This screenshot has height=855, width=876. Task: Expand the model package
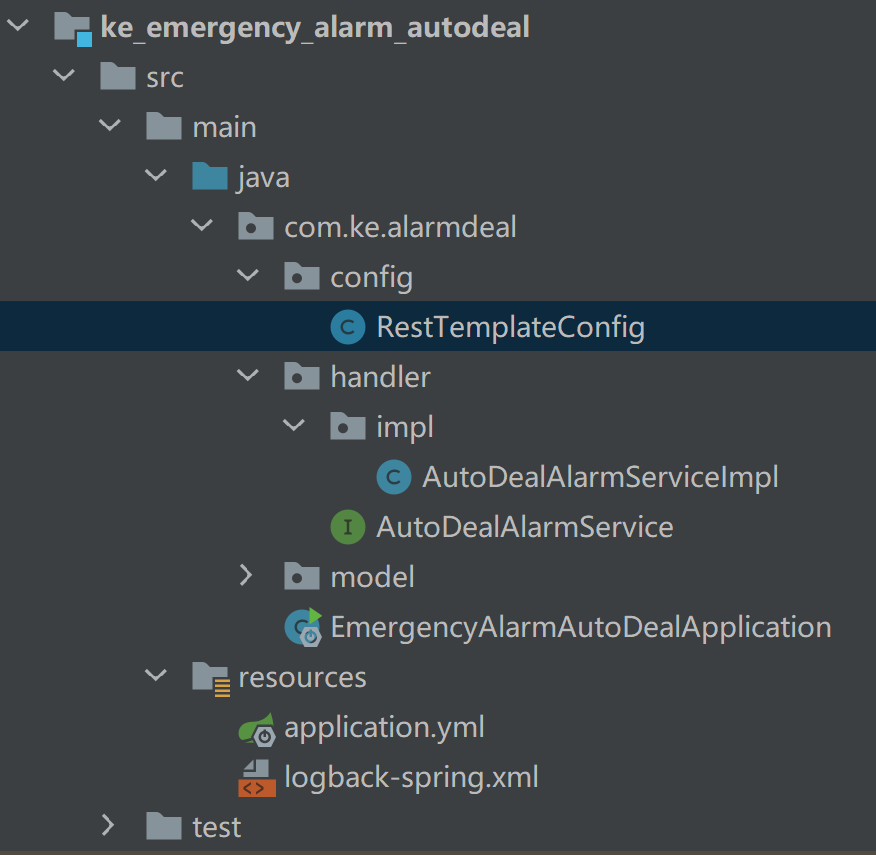pos(248,576)
